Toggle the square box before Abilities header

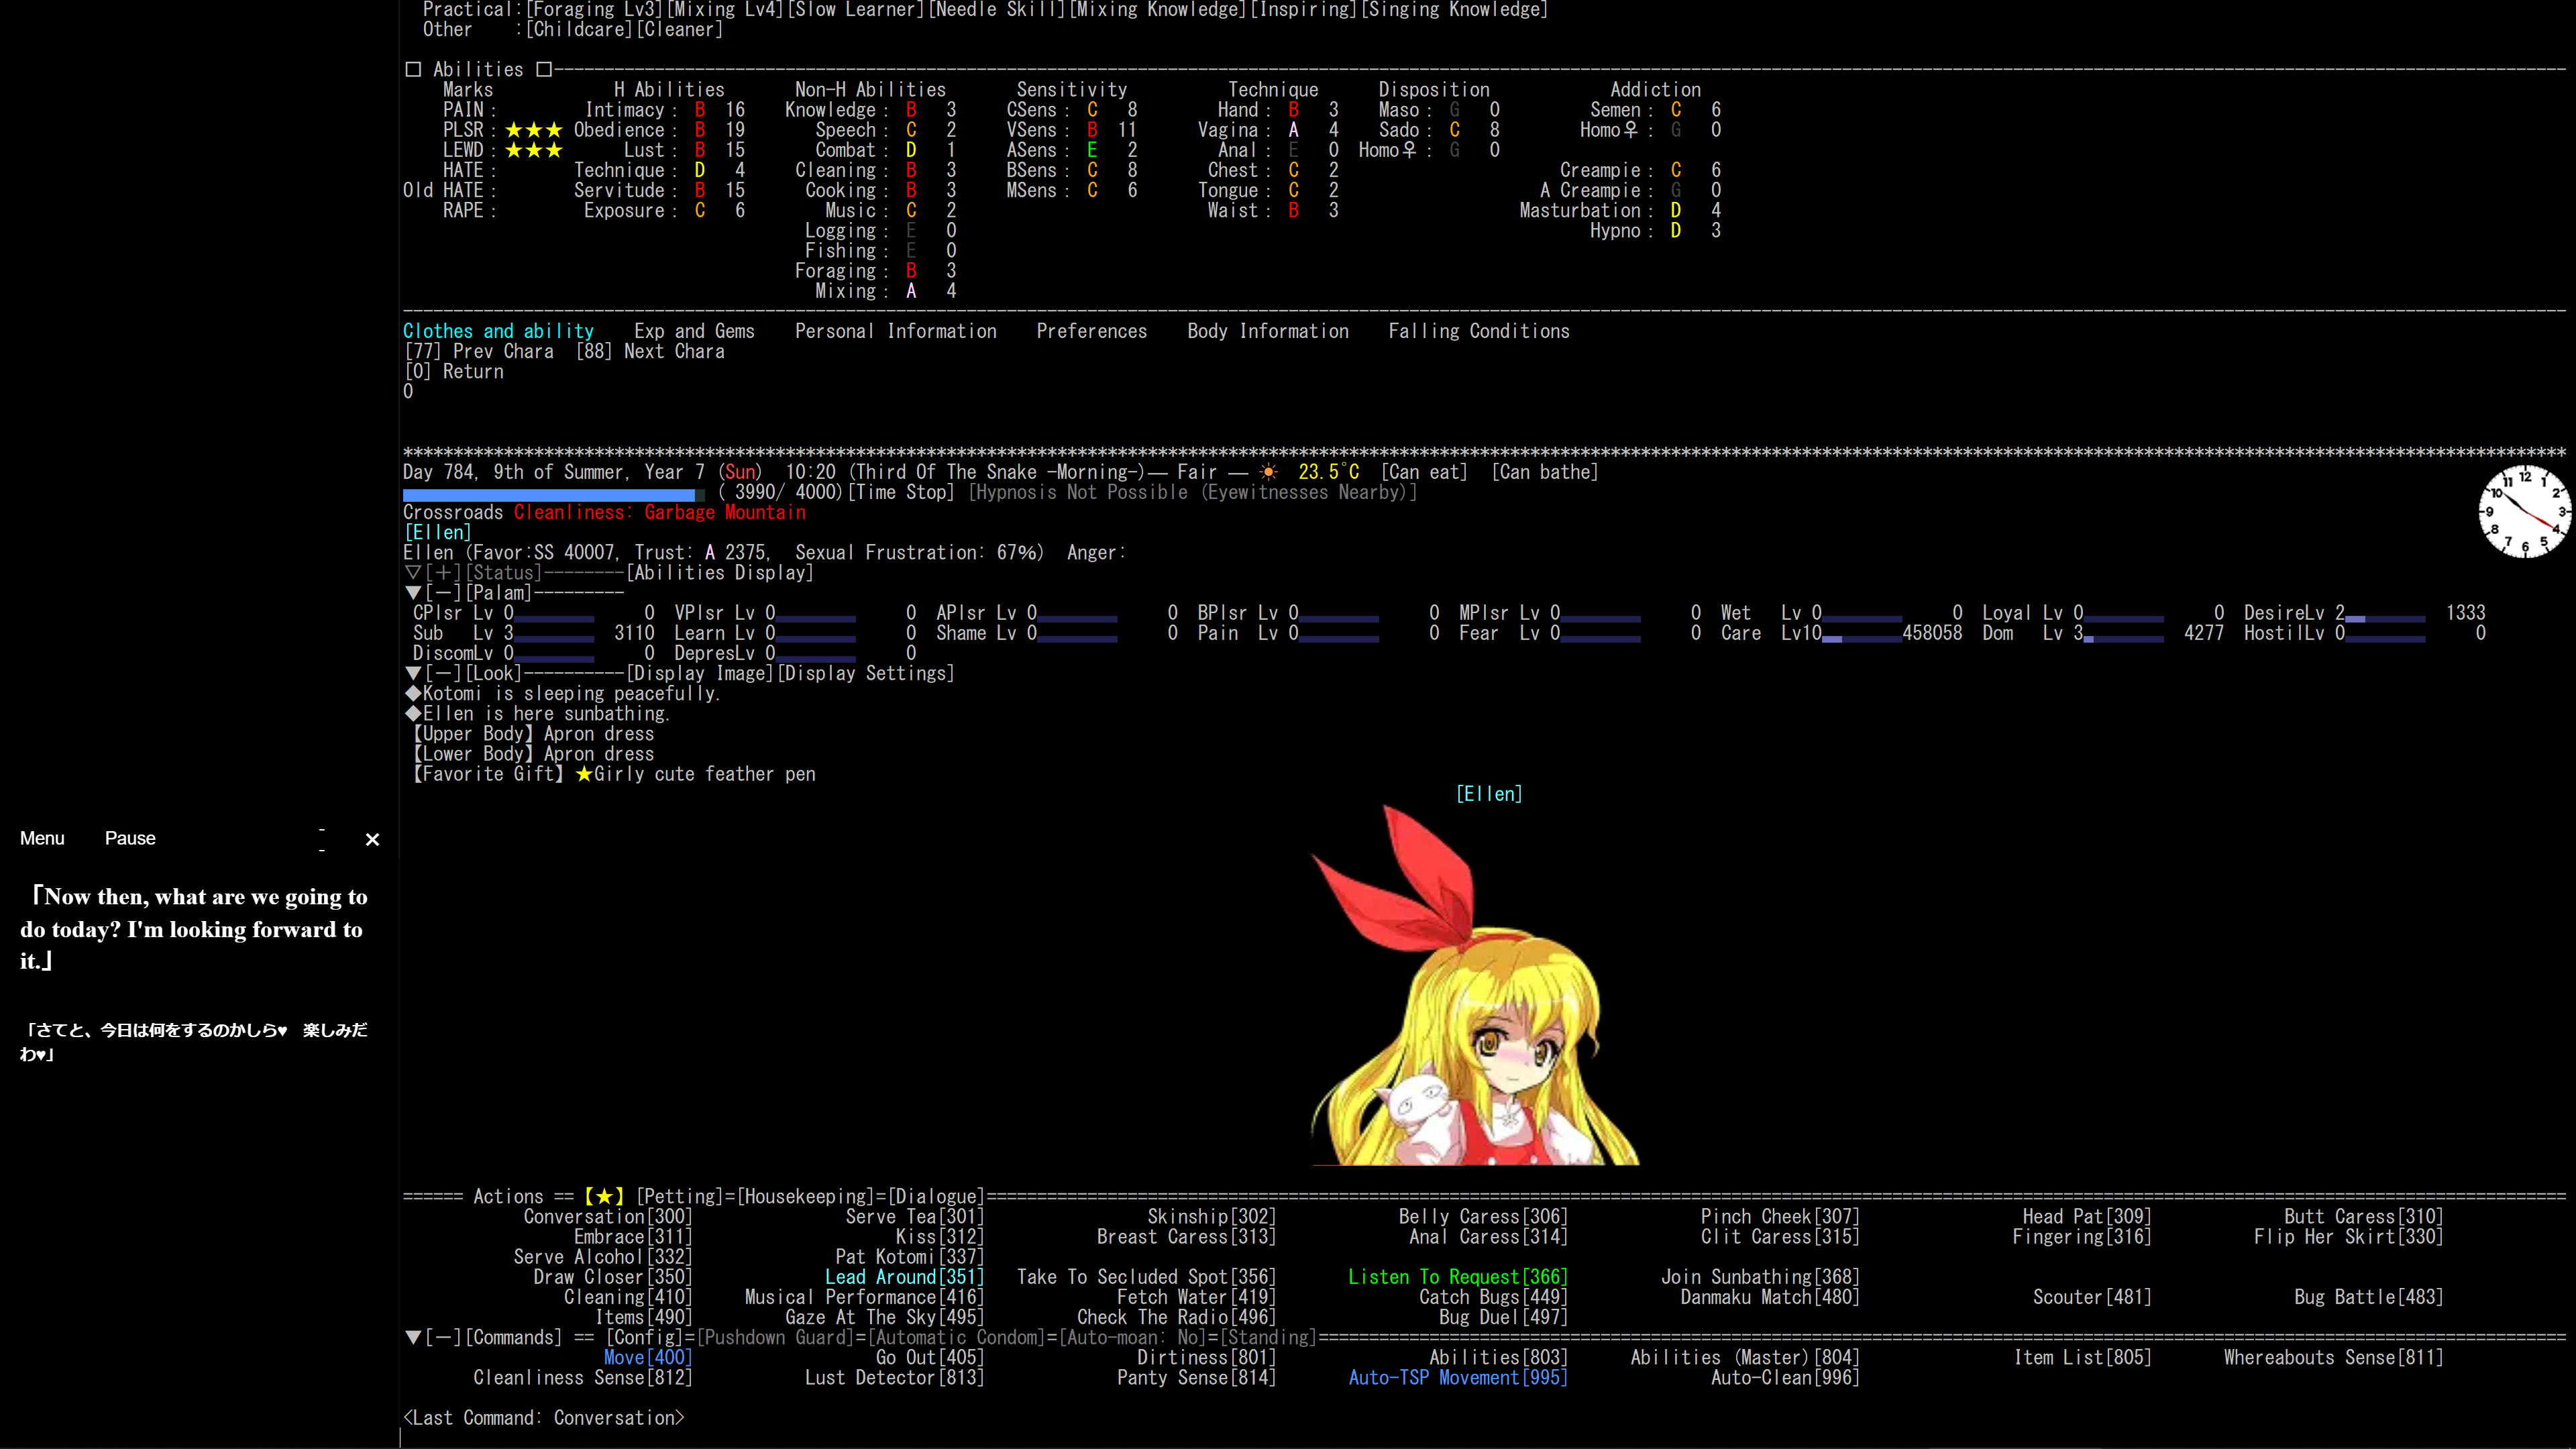[413, 69]
